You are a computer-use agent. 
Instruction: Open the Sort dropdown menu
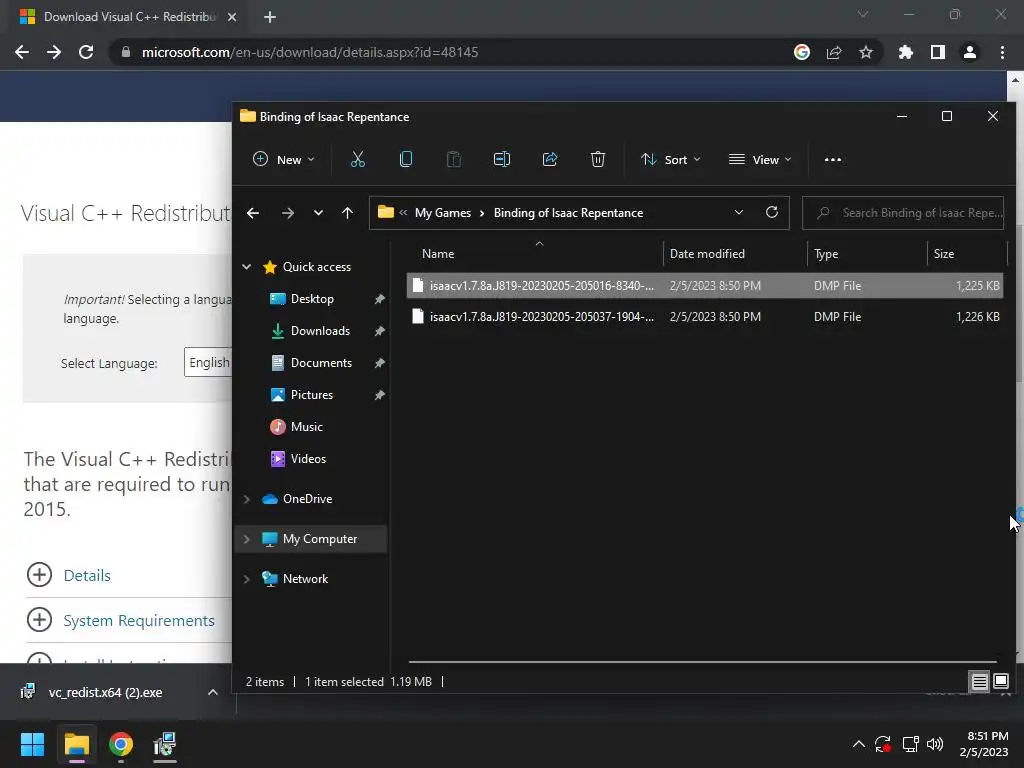click(671, 159)
